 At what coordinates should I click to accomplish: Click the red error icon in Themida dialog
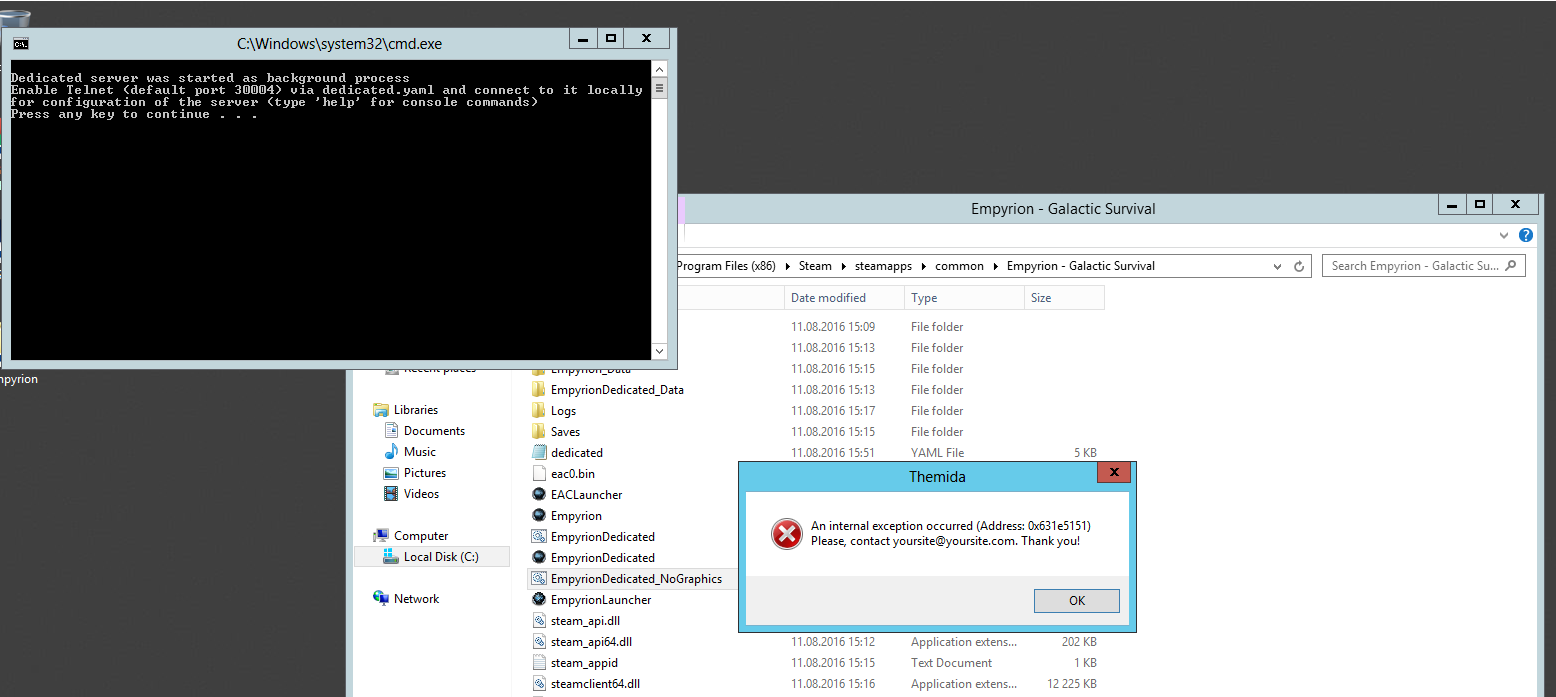coord(787,534)
